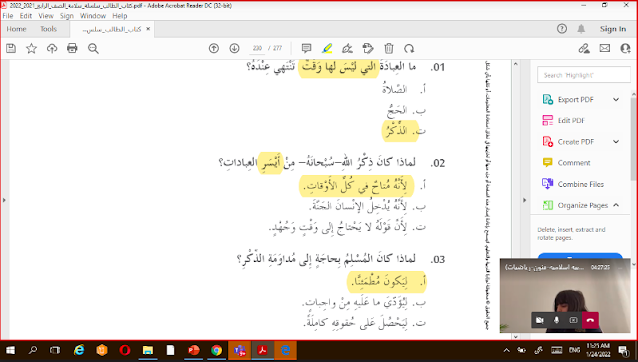Select the Highlight text tool
Viewport: 638px width, 362px height.
coord(327,48)
